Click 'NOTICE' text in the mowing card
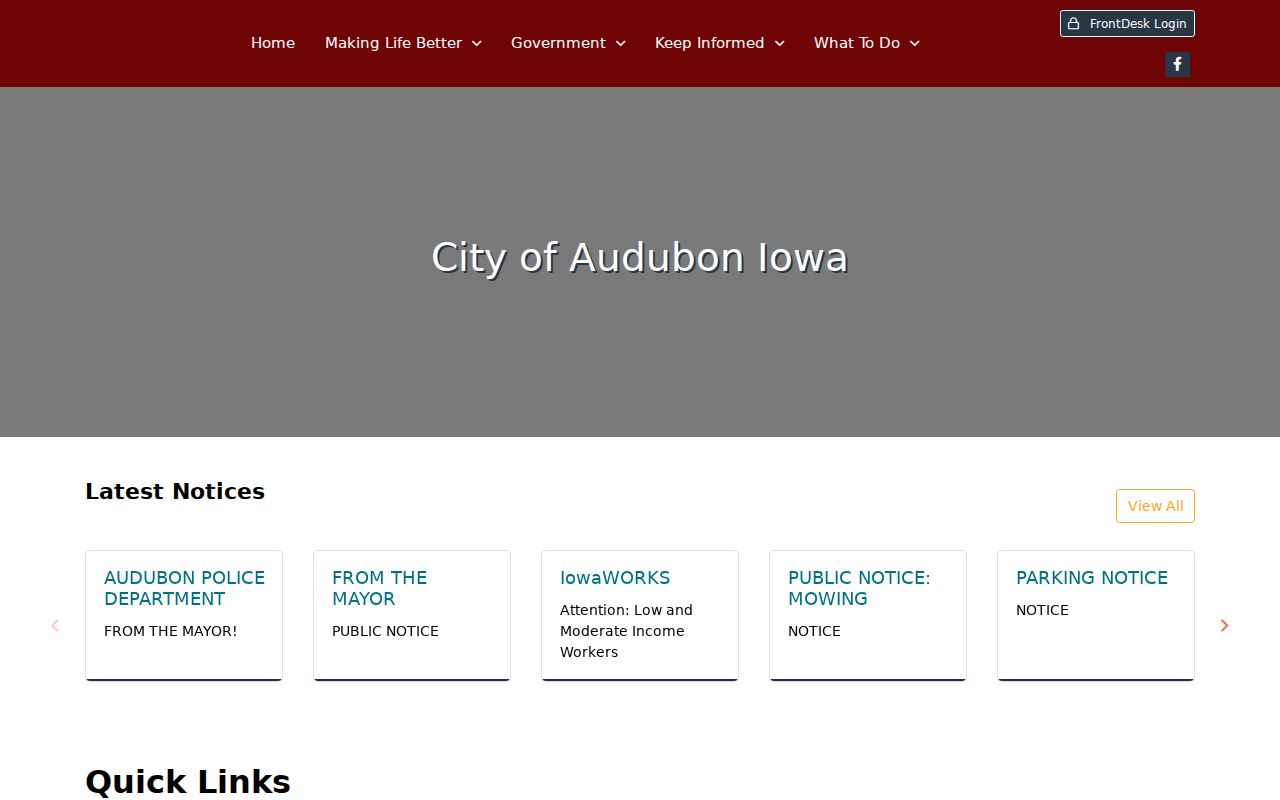 click(814, 631)
